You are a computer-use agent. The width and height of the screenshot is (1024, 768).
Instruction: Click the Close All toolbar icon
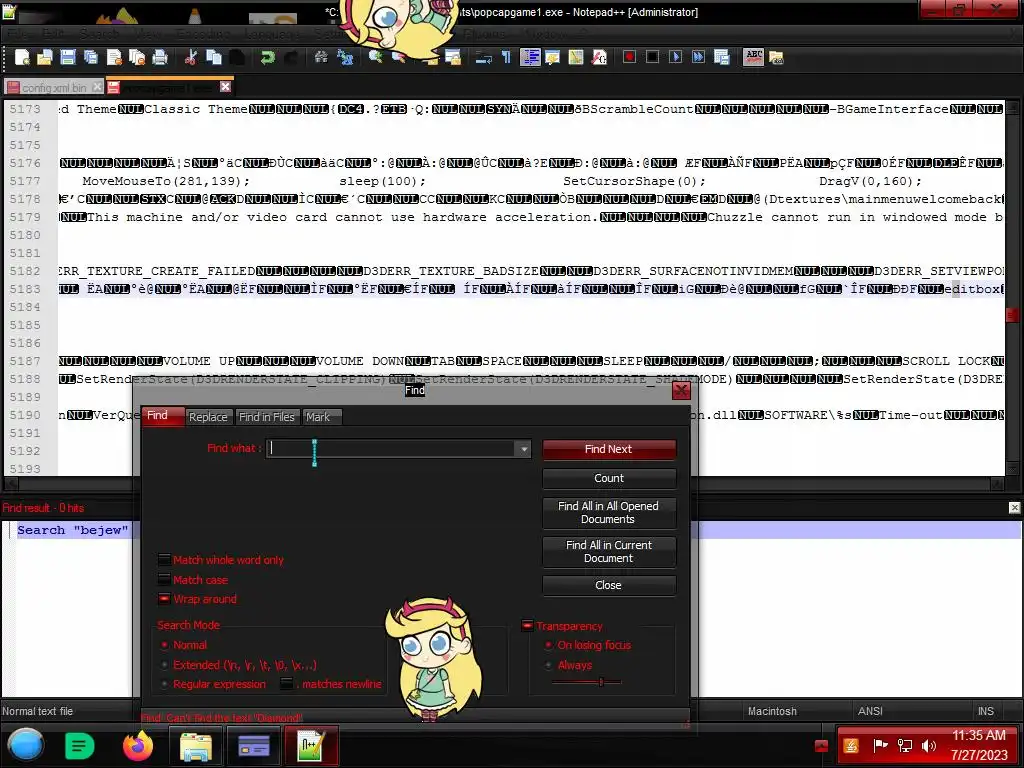tap(137, 57)
